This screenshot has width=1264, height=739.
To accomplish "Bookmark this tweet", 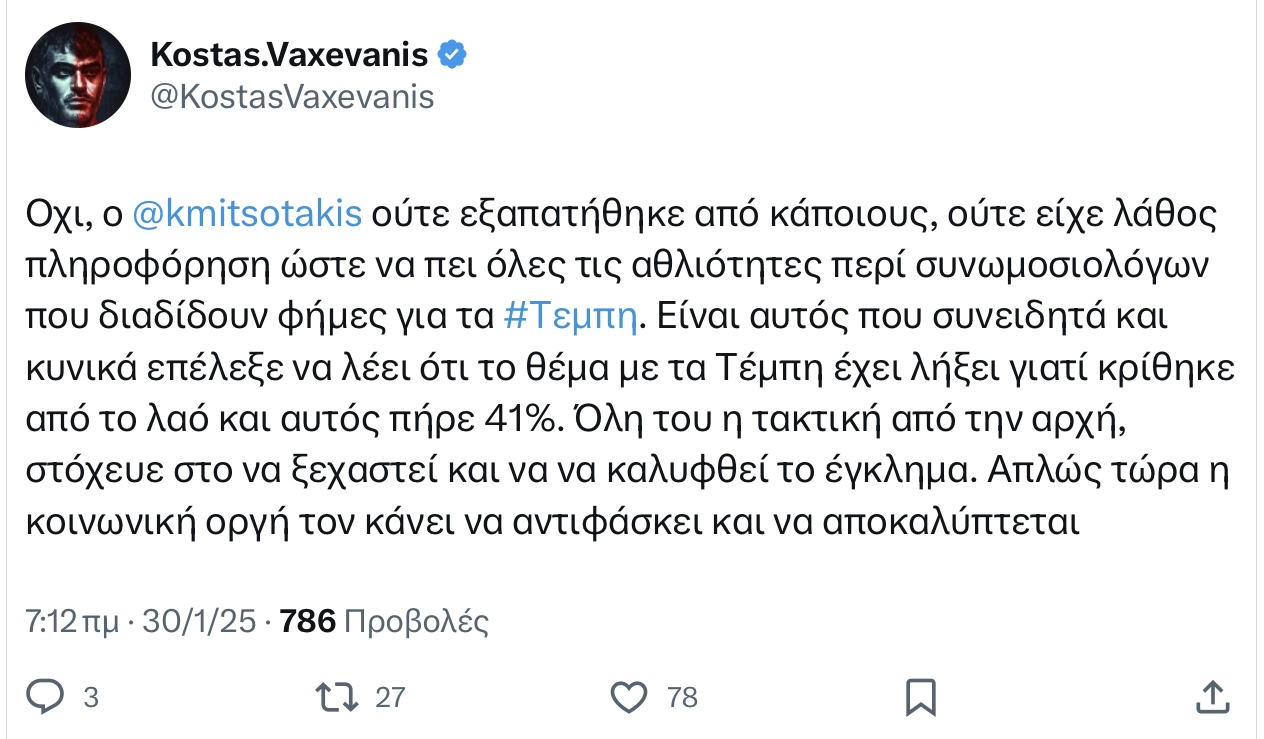I will 920,696.
